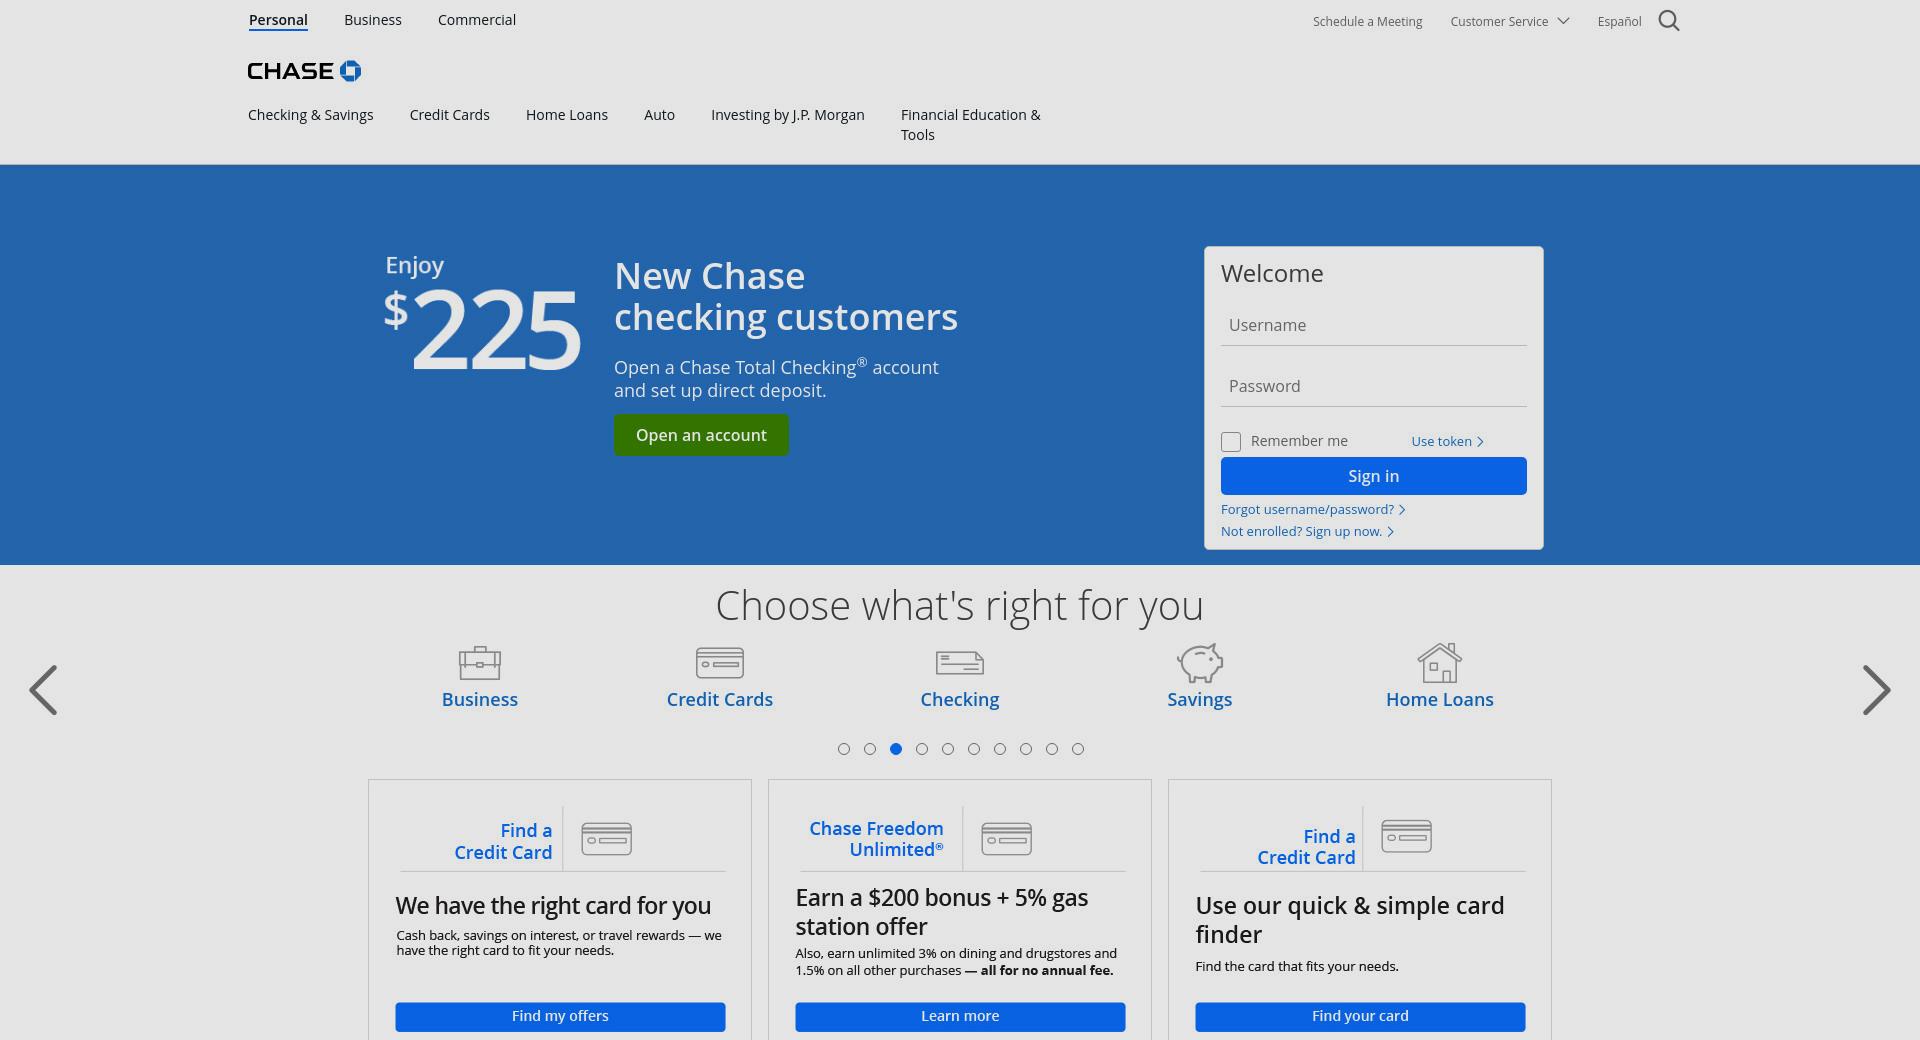Open the Auto navigation menu
1920x1040 pixels.
pos(659,115)
